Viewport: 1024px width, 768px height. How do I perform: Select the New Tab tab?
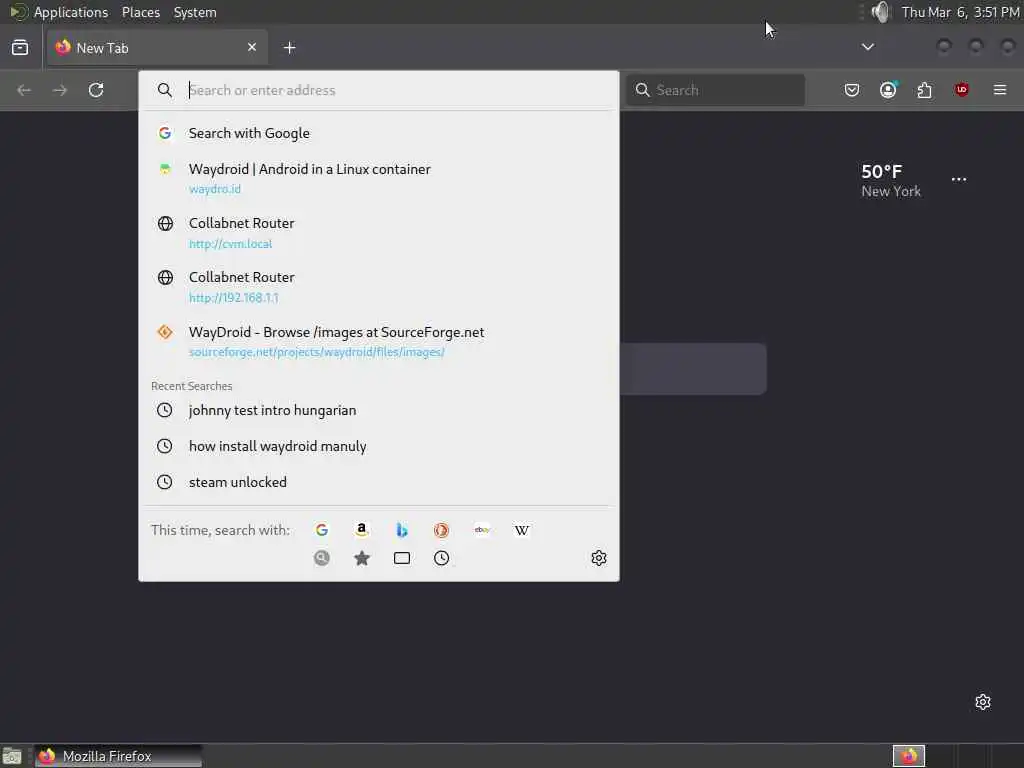[157, 48]
